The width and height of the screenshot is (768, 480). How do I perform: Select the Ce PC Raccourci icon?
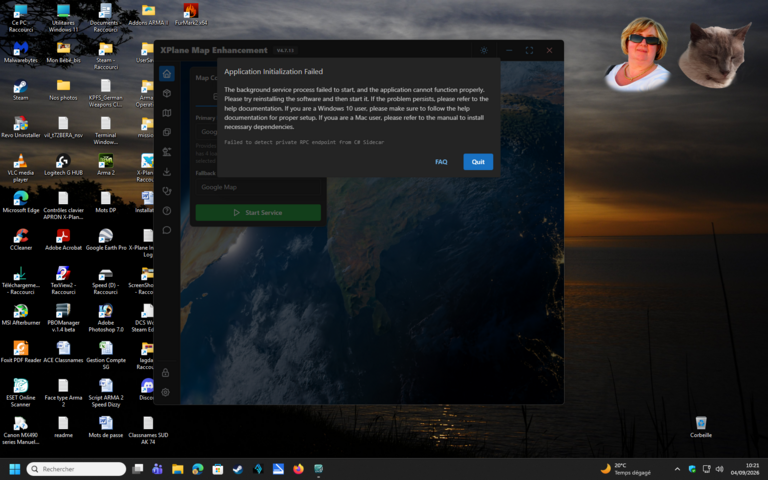[21, 18]
